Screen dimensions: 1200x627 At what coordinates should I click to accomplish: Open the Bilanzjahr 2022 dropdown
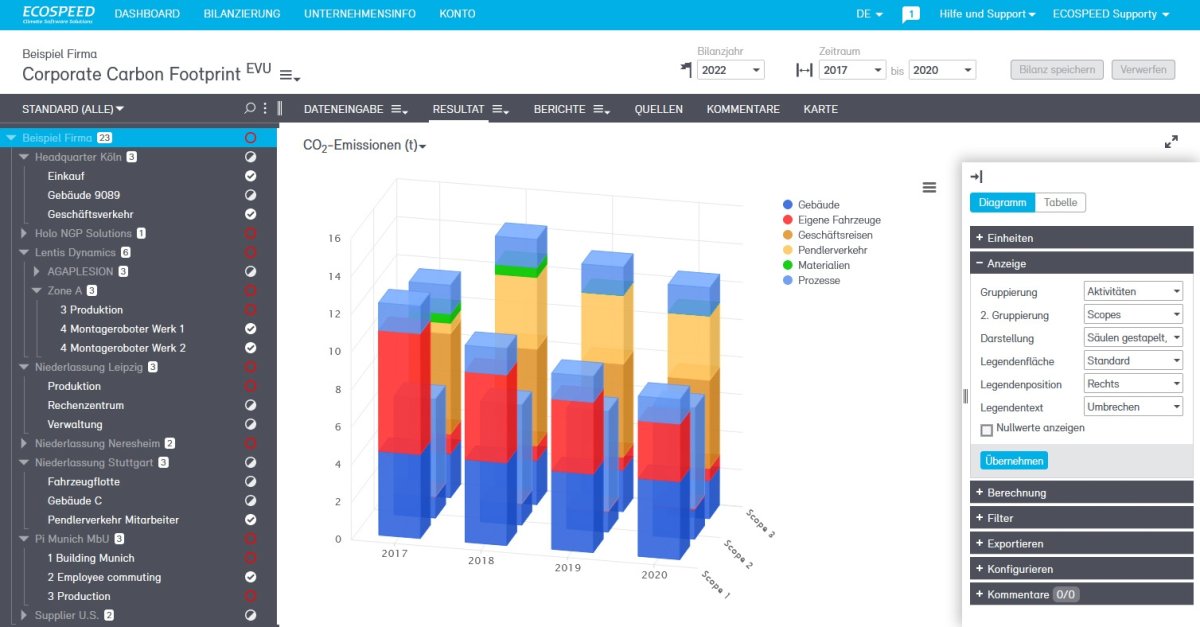pyautogui.click(x=730, y=70)
